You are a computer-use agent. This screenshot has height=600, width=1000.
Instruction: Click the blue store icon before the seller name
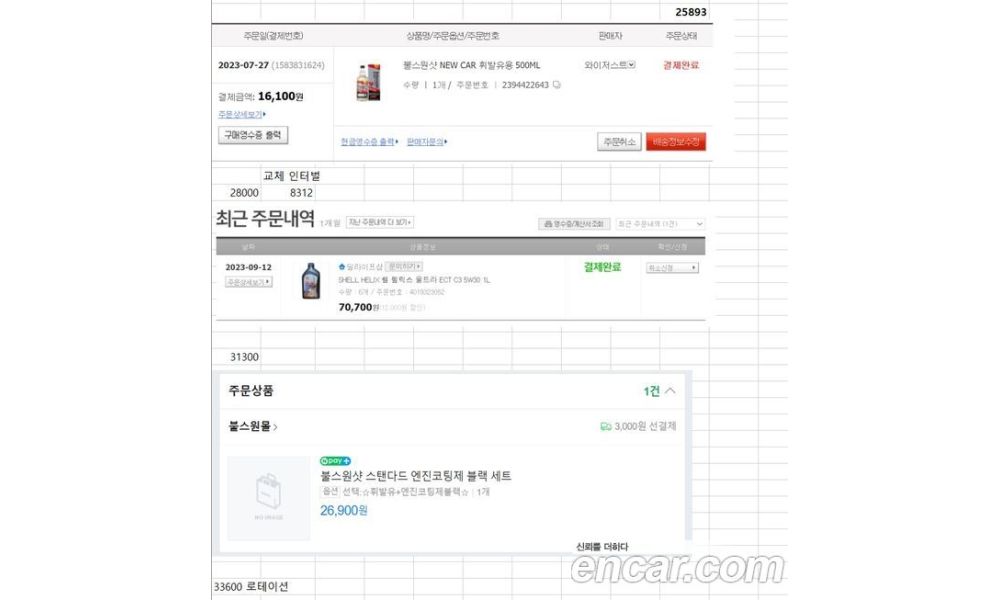pyautogui.click(x=342, y=267)
